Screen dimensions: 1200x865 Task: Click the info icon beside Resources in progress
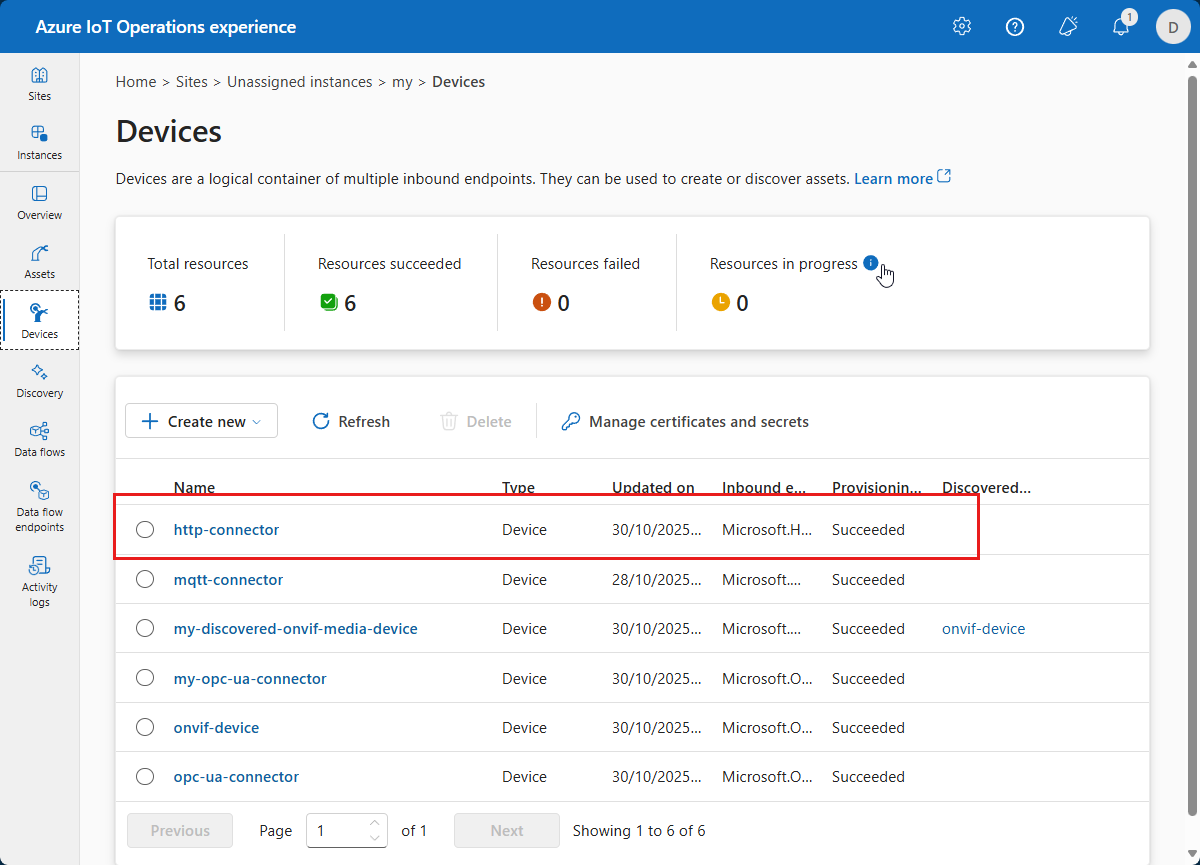point(870,263)
